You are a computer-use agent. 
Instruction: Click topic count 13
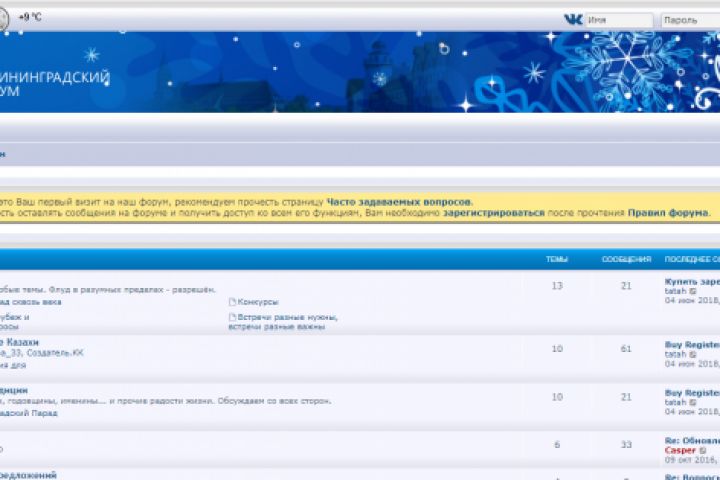pyautogui.click(x=557, y=286)
